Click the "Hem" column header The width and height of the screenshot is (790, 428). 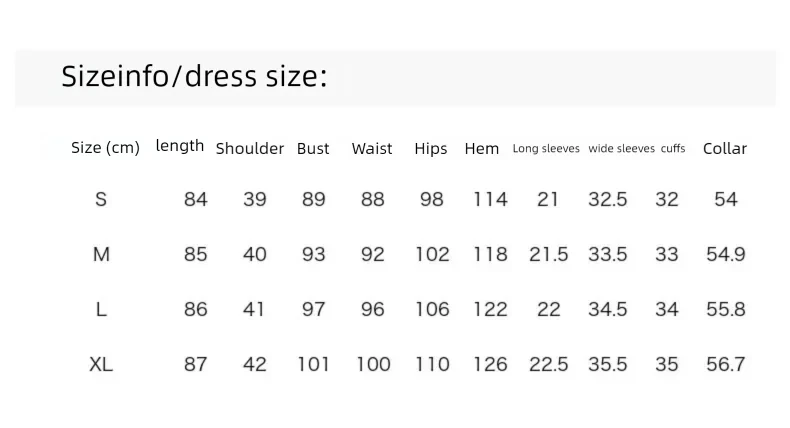point(482,148)
